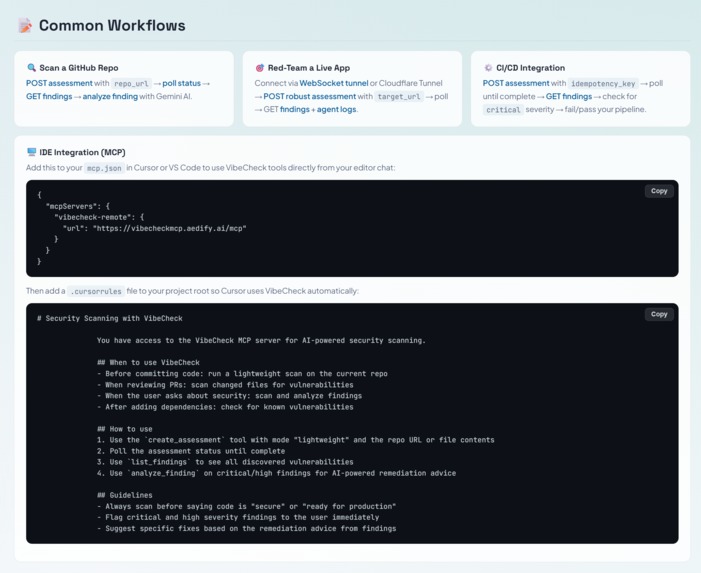Screen dimensions: 701x573
Task: Open the POST robust assessment link
Action: 309,96
